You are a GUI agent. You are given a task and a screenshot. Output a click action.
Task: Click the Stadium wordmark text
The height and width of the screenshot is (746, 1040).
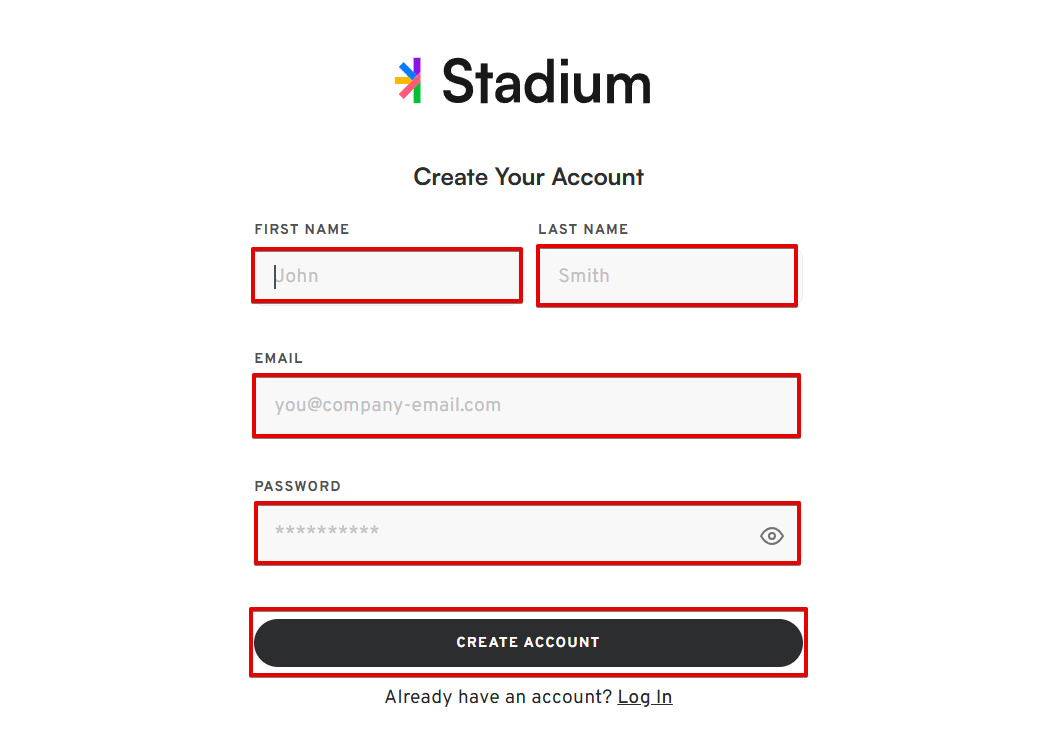(546, 82)
